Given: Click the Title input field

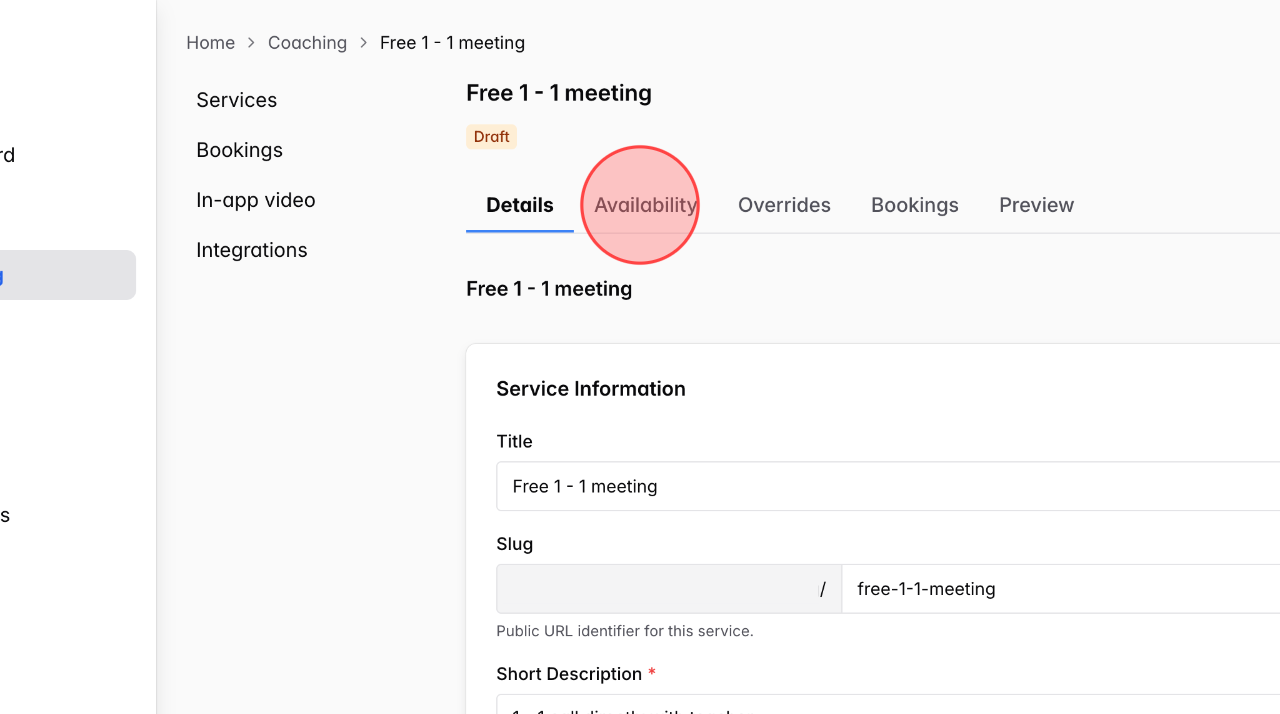Looking at the screenshot, I should [888, 486].
